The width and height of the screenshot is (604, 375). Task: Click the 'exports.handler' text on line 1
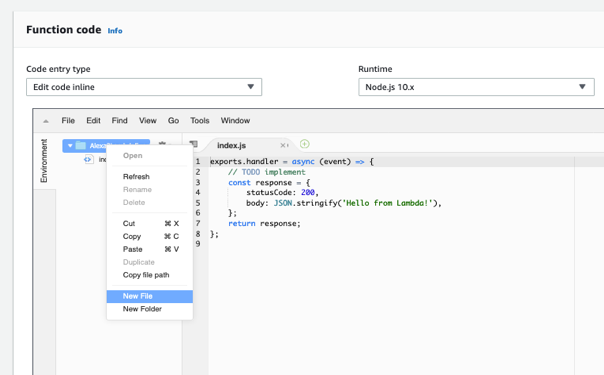coord(244,162)
